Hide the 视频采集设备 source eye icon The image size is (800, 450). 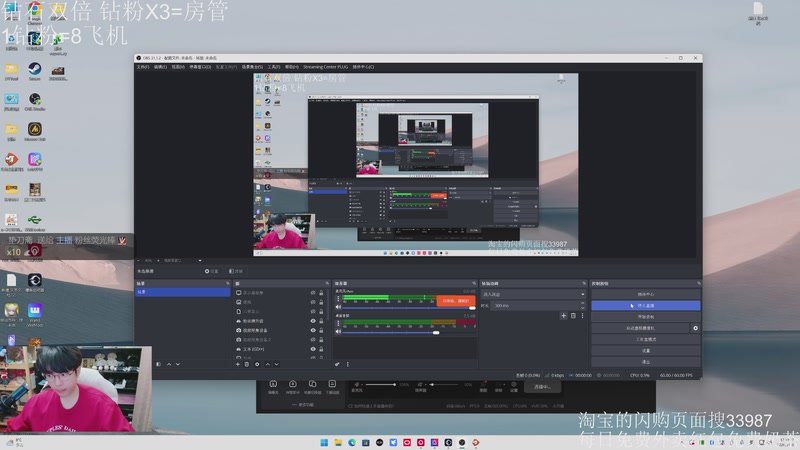(x=313, y=330)
